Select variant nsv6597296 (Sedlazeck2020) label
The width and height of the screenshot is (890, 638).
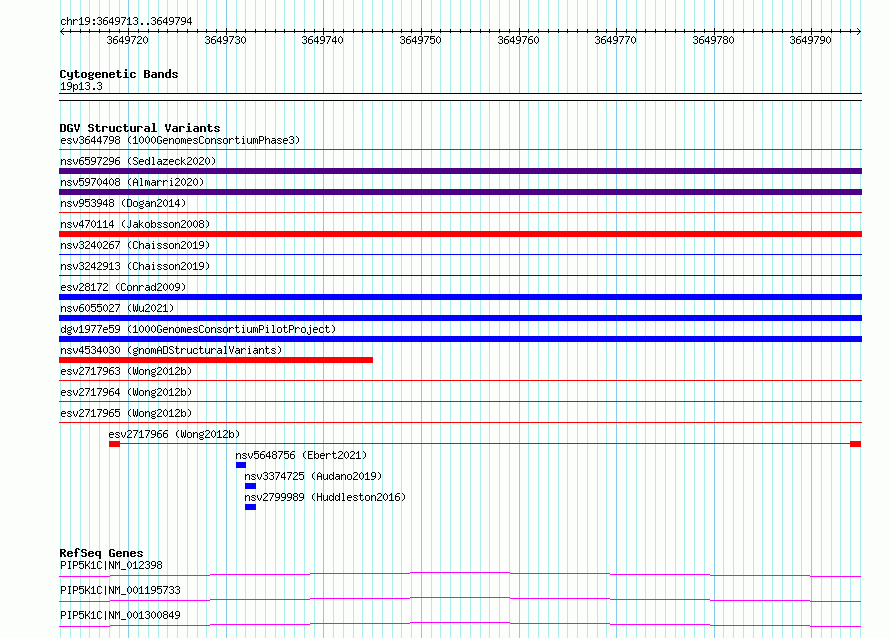tap(138, 161)
